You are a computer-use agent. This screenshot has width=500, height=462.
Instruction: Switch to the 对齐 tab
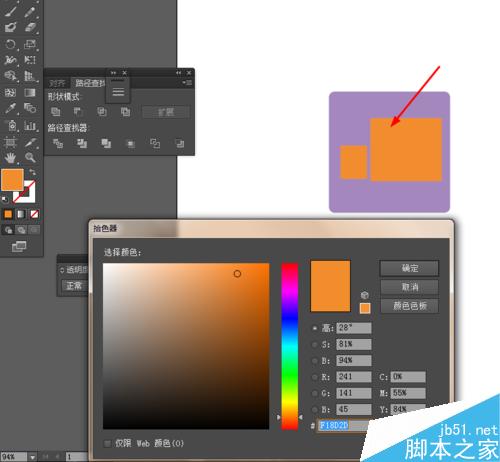point(57,83)
